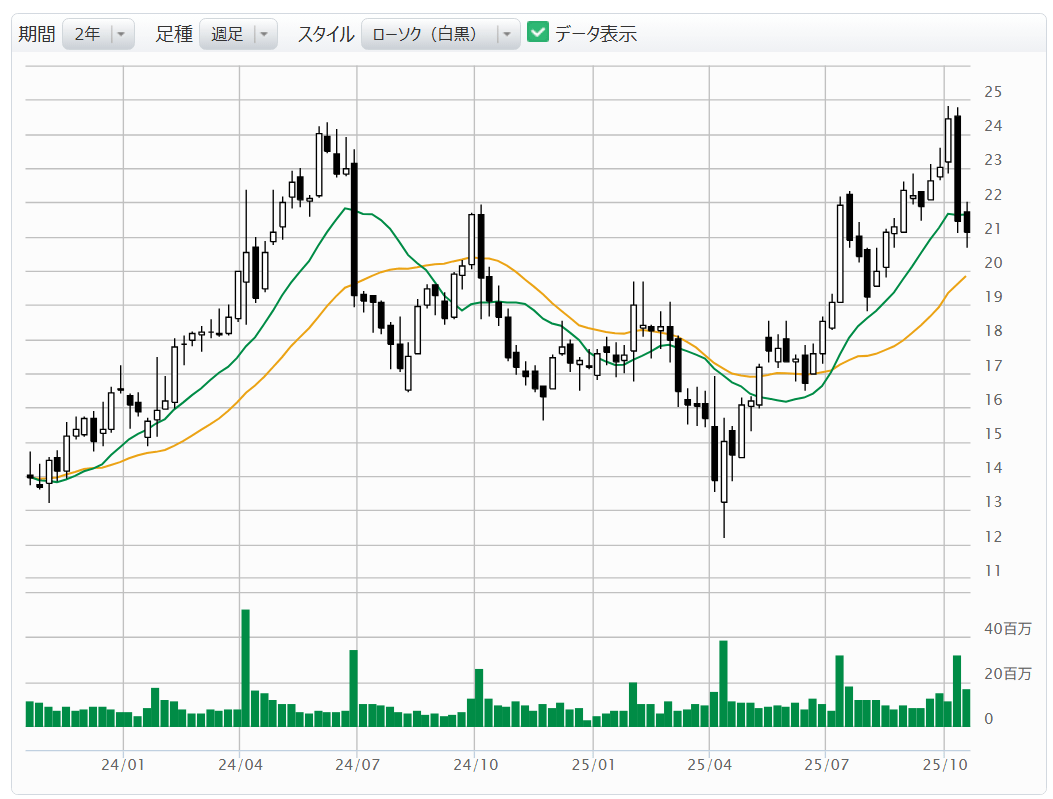The width and height of the screenshot is (1053, 799).
Task: Click the 40百万 volume axis label
Action: click(x=1006, y=629)
